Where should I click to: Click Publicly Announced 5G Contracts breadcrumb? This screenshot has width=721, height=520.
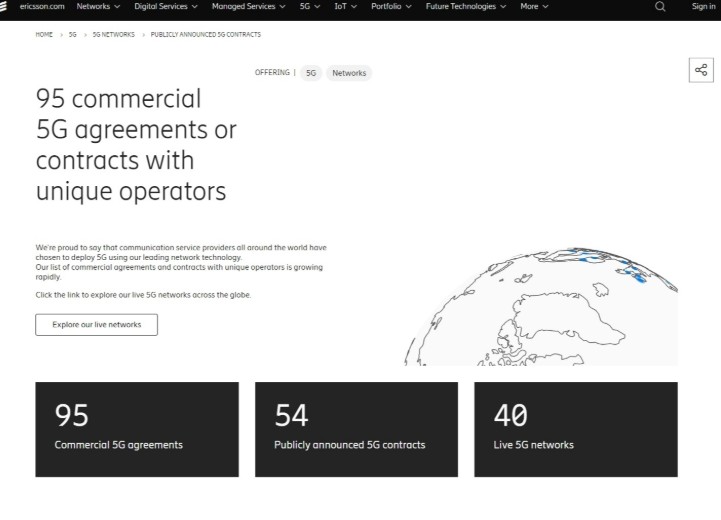coord(206,34)
